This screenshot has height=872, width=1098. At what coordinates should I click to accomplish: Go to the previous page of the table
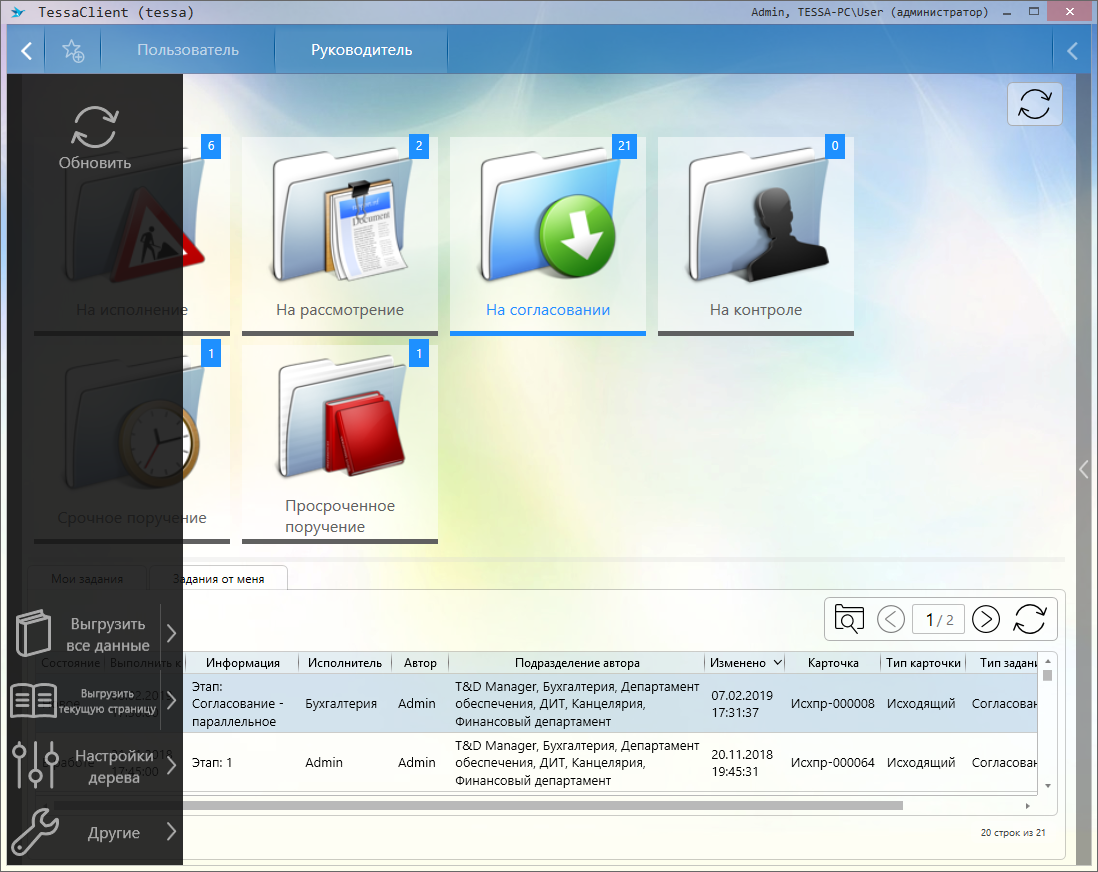(x=891, y=620)
